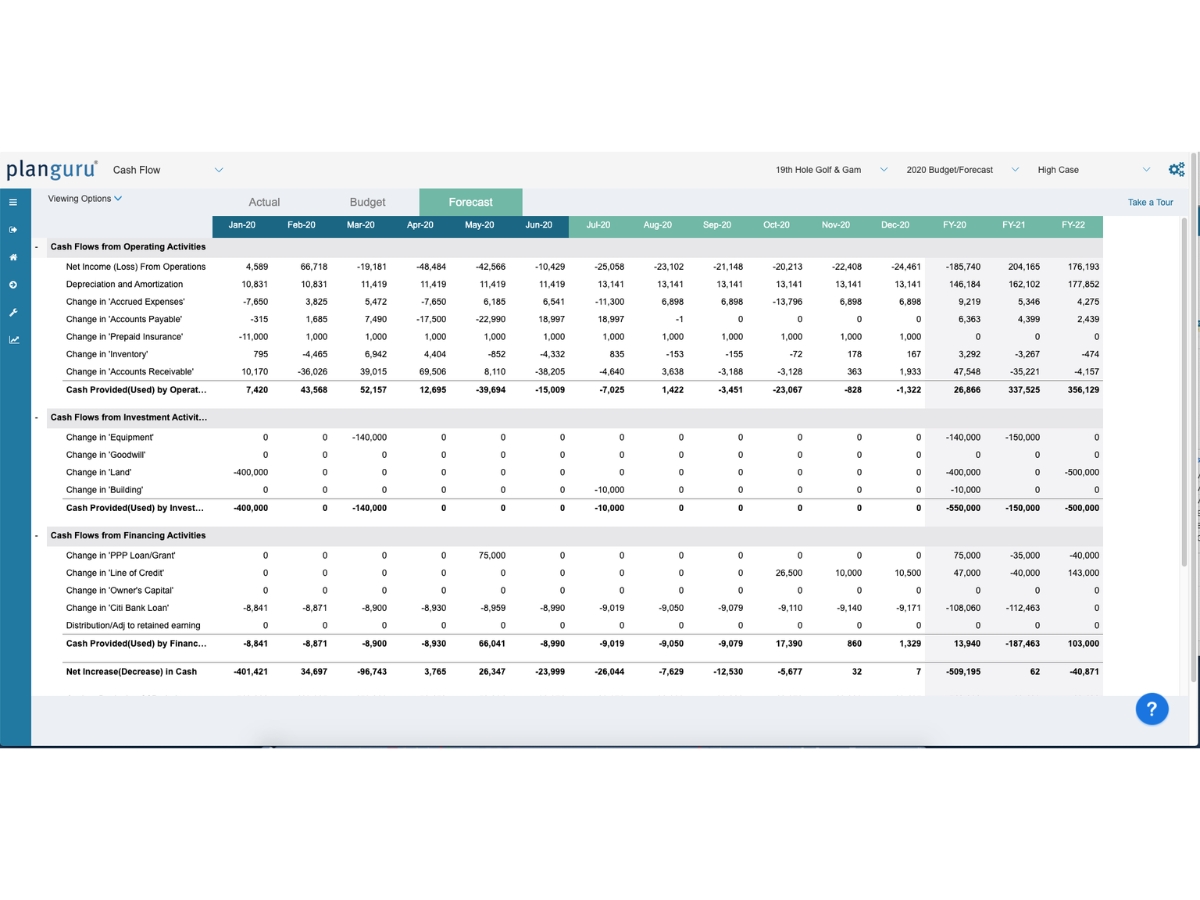Click the Change in 'Land' row label

tap(99, 472)
